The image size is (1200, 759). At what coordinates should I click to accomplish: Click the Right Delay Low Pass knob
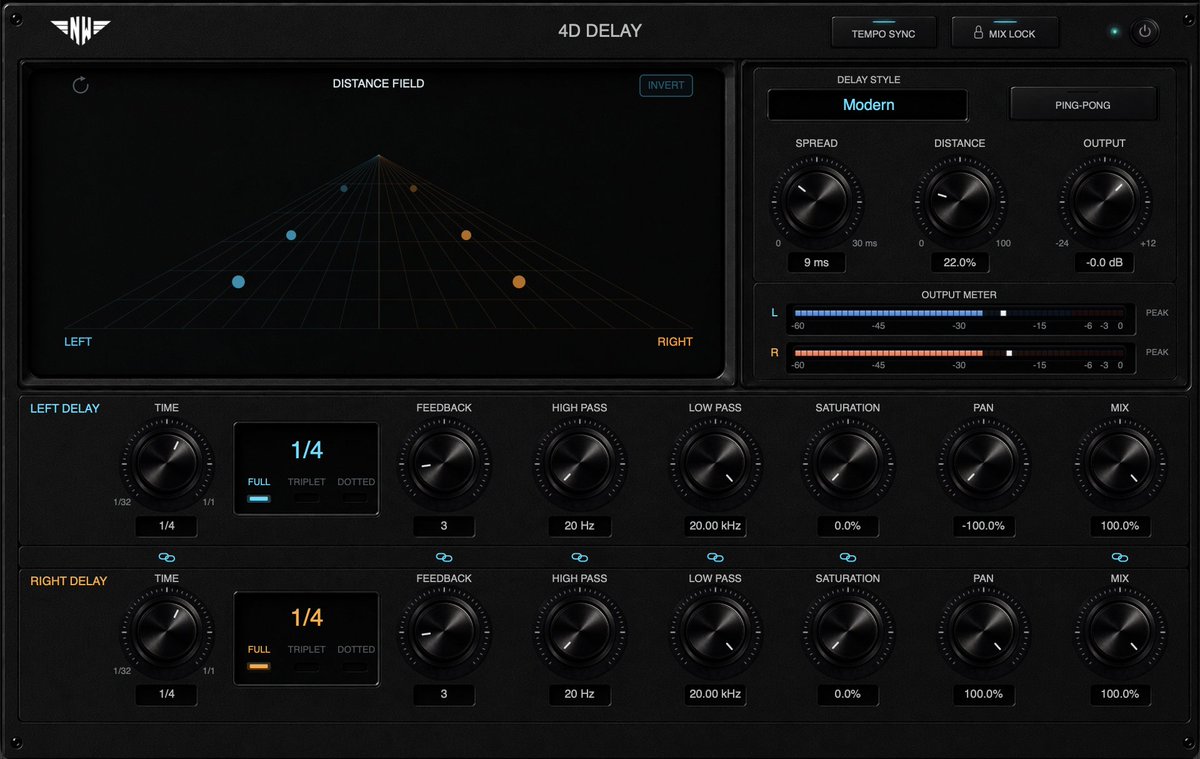coord(715,632)
